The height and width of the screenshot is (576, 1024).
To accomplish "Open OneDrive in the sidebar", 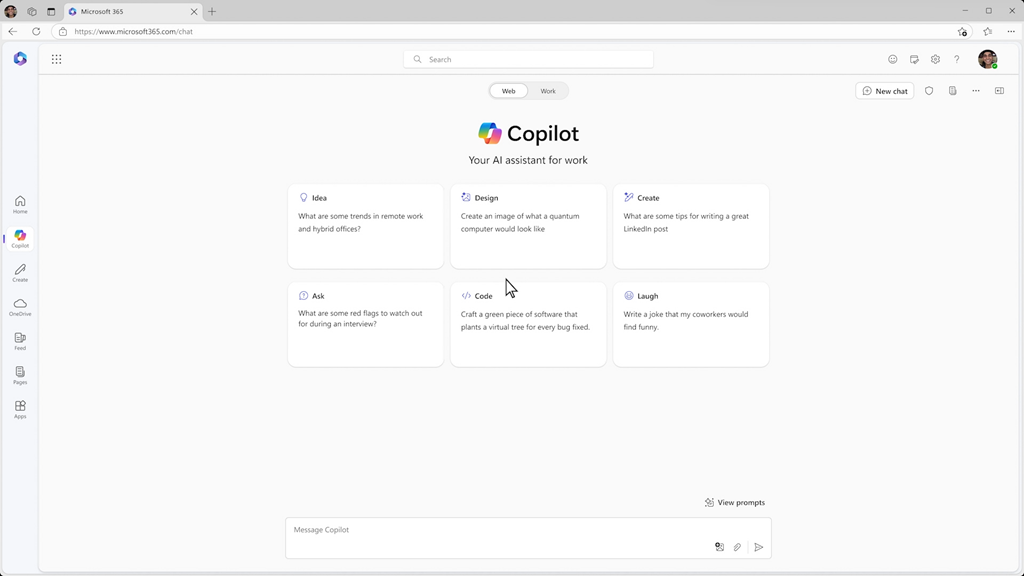I will [20, 306].
